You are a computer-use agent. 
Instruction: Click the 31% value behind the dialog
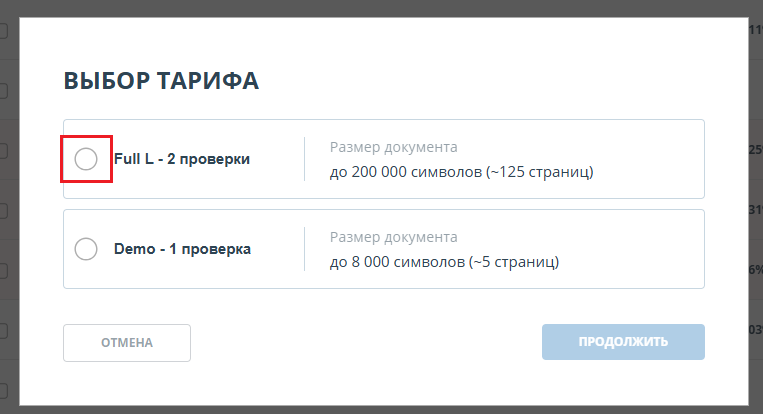tap(756, 210)
